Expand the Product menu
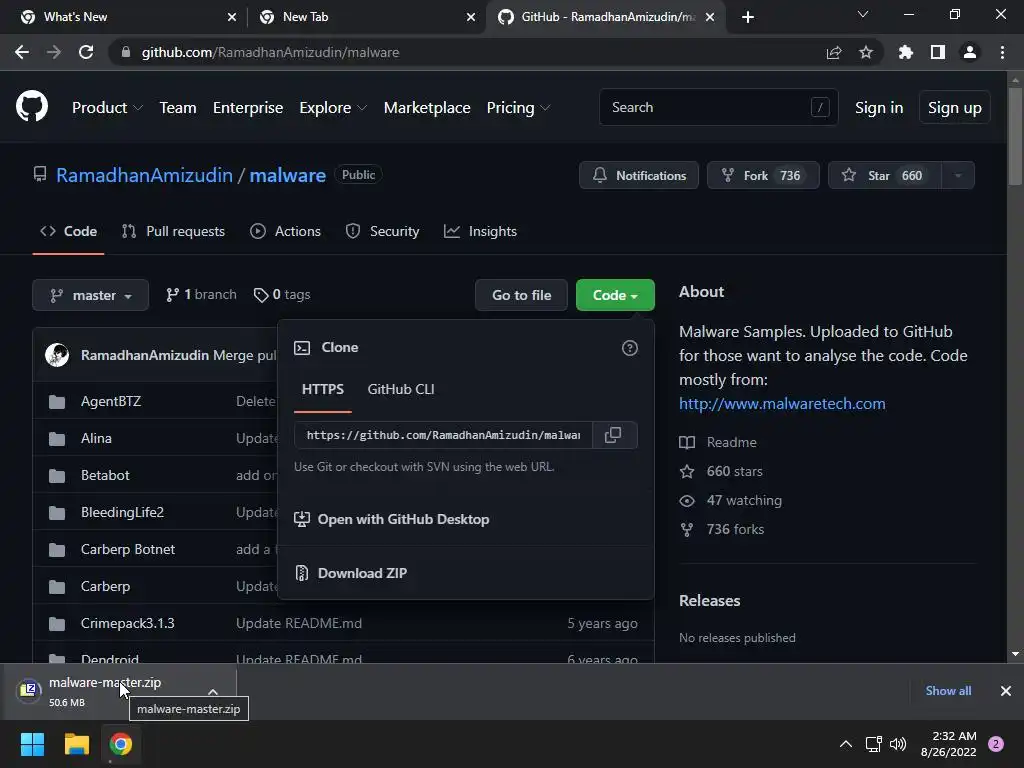1024x768 pixels. point(107,108)
